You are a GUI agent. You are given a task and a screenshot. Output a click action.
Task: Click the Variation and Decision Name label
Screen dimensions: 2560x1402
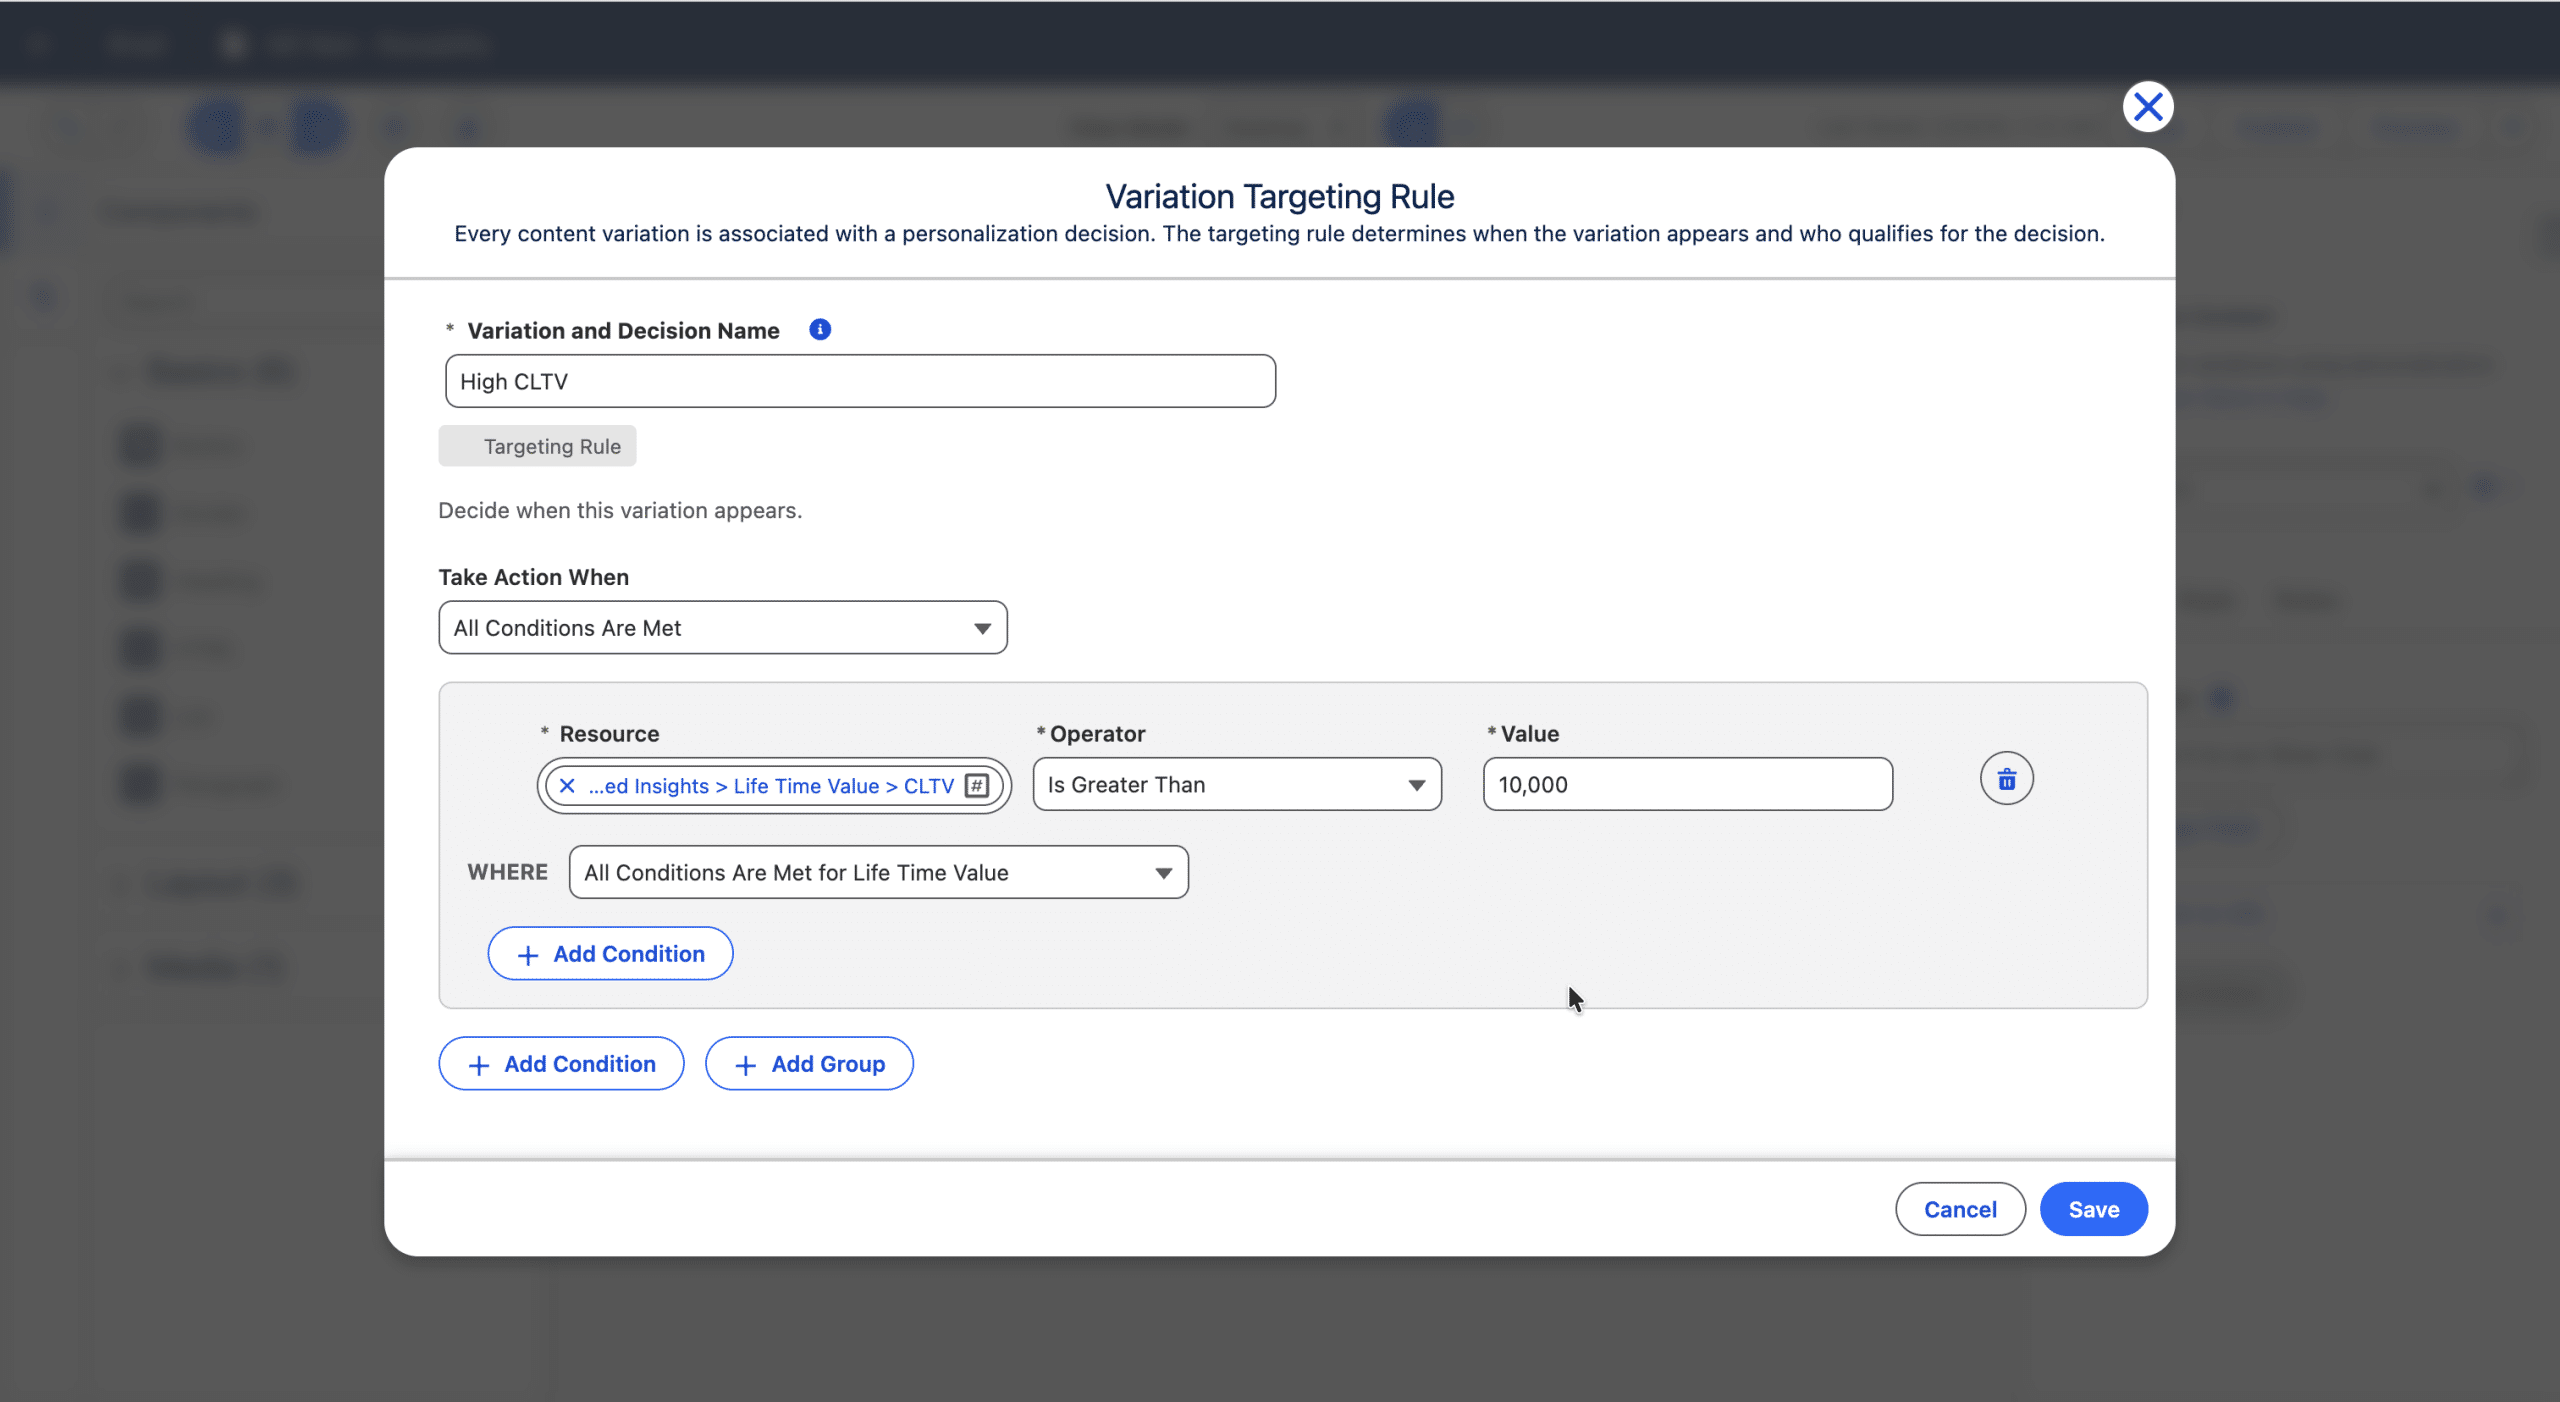622,331
